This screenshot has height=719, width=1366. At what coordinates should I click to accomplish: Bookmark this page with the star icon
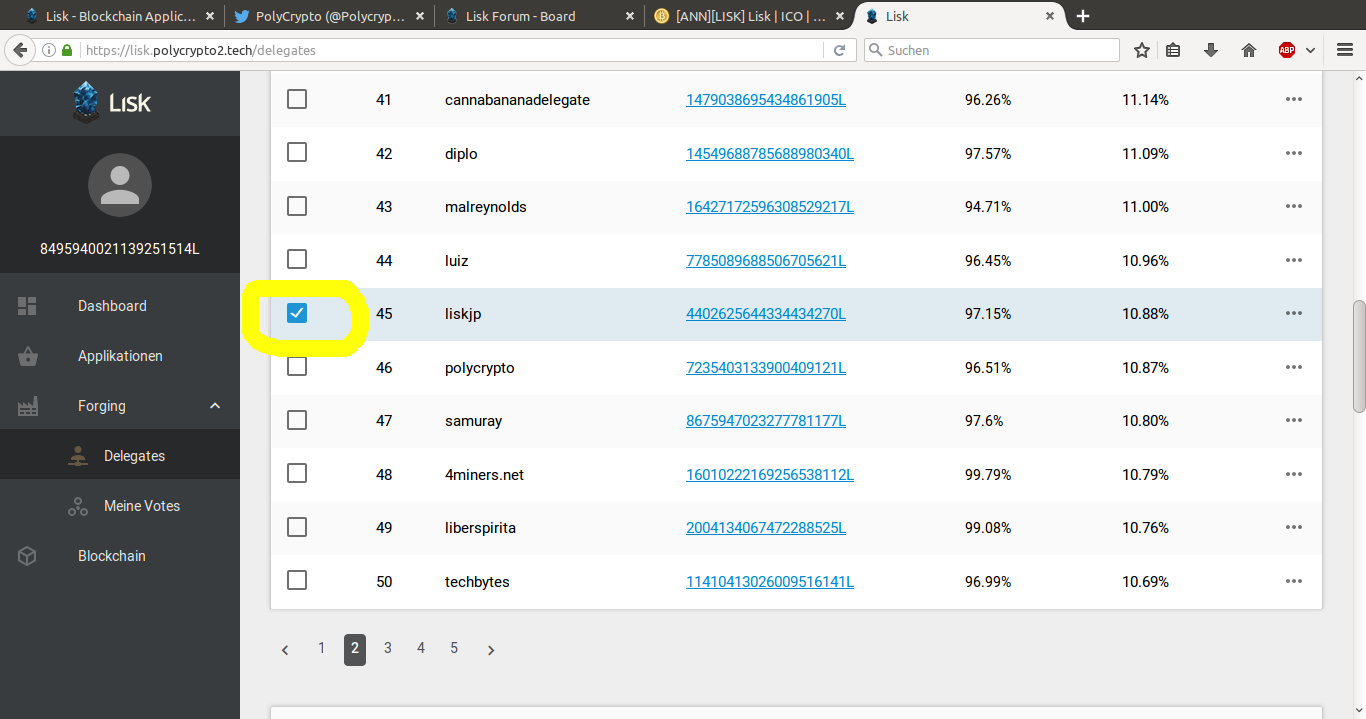point(1142,50)
